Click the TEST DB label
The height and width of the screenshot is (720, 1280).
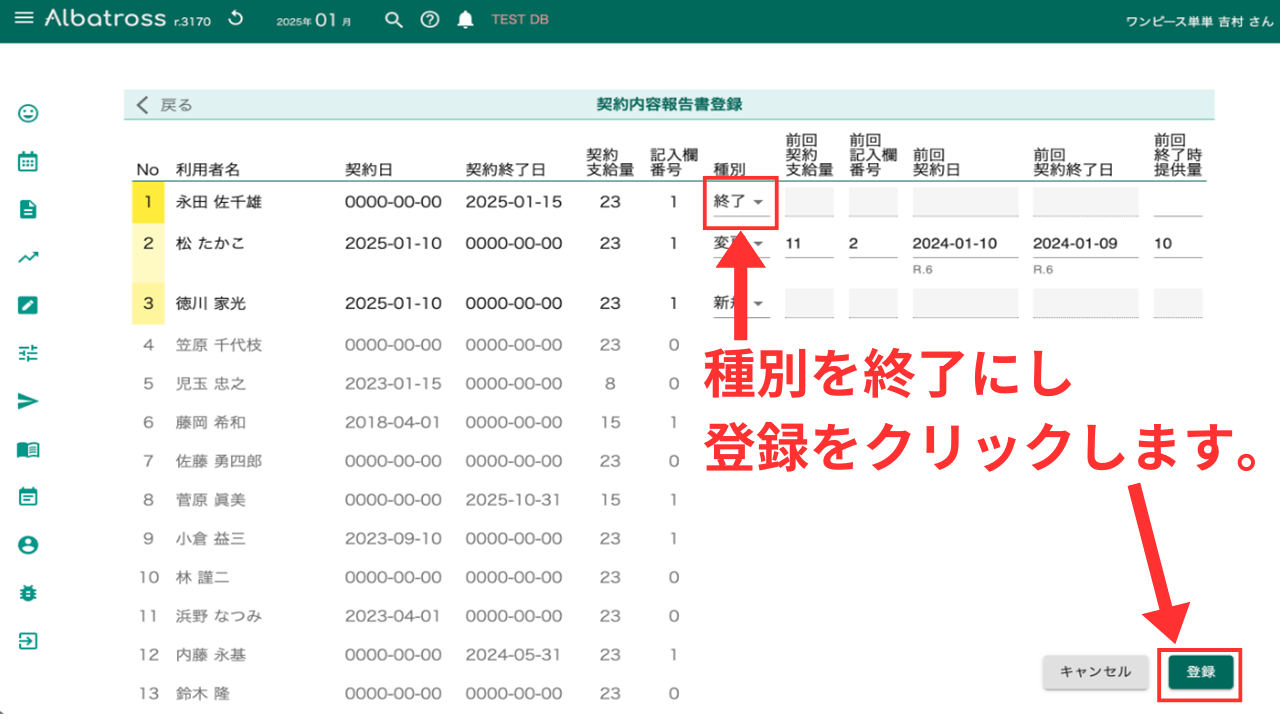pos(520,20)
